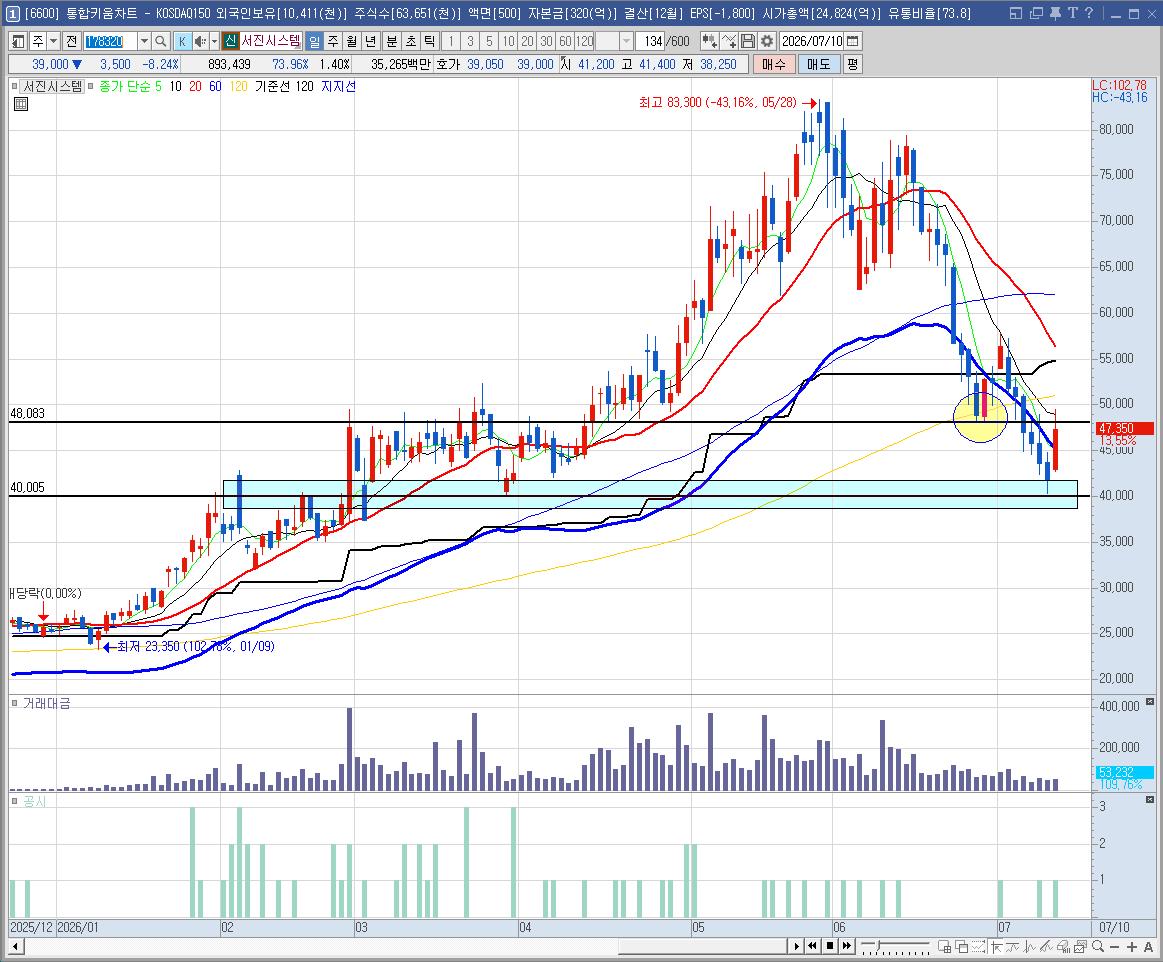This screenshot has width=1163, height=962.
Task: Stop chart replay
Action: click(830, 946)
